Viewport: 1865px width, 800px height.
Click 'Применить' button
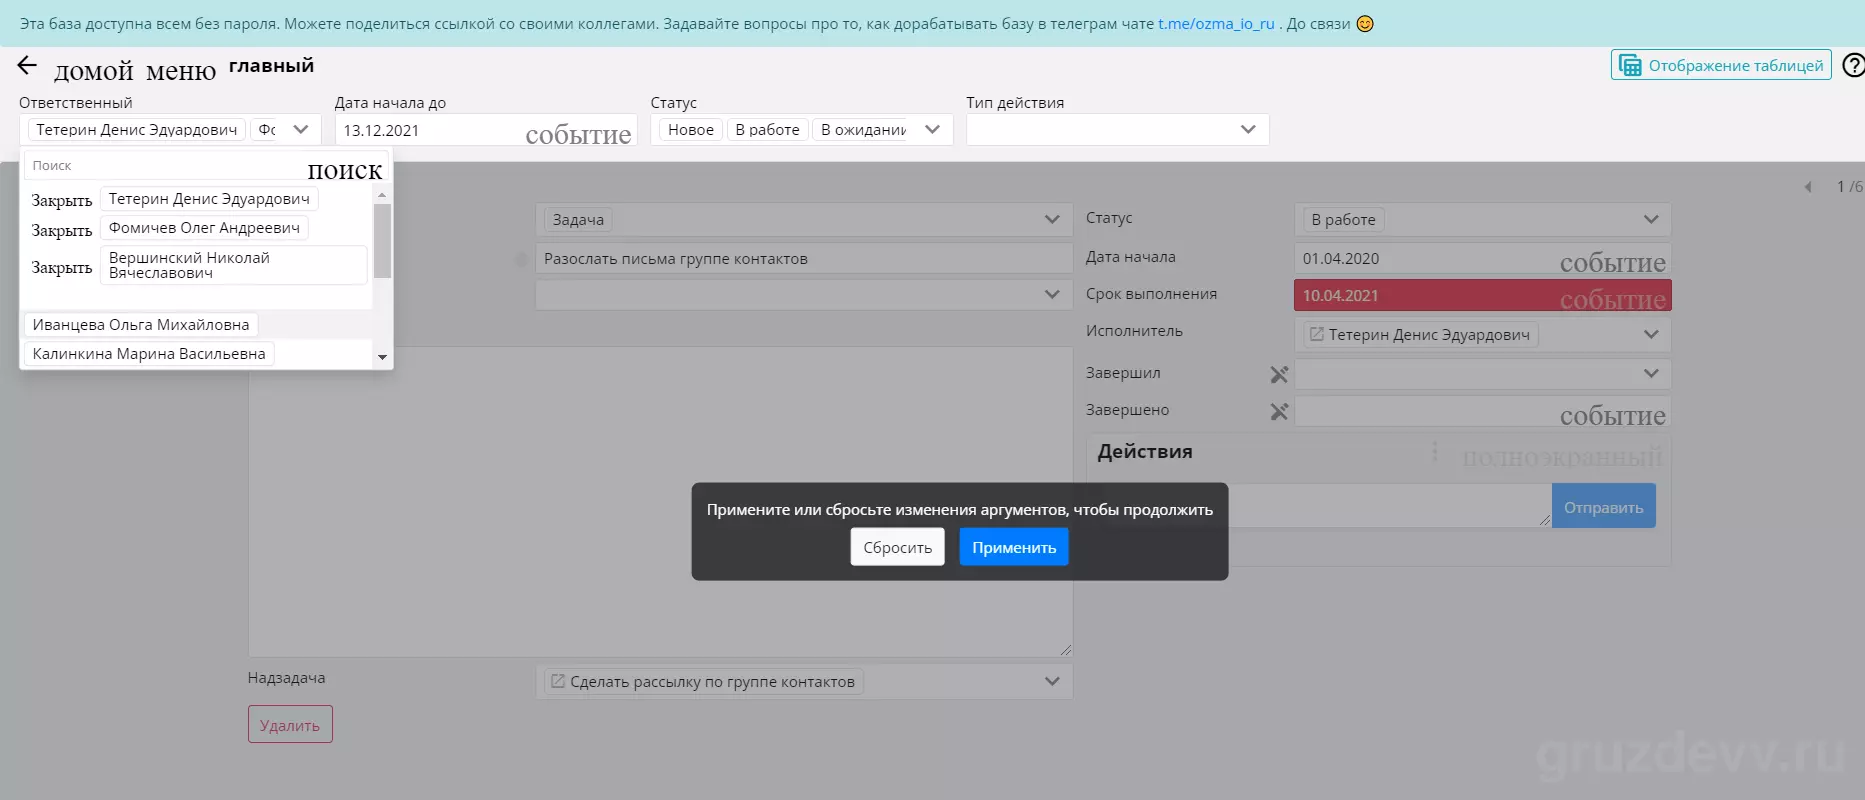1014,547
